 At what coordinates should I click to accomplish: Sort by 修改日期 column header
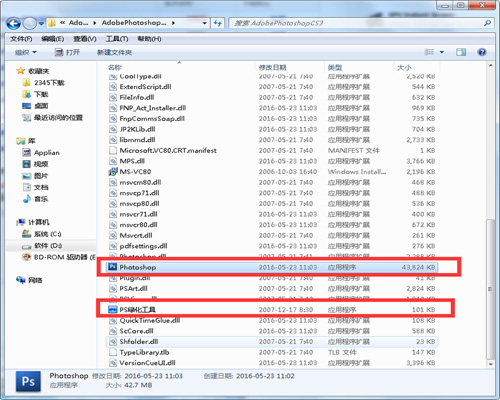click(272, 67)
